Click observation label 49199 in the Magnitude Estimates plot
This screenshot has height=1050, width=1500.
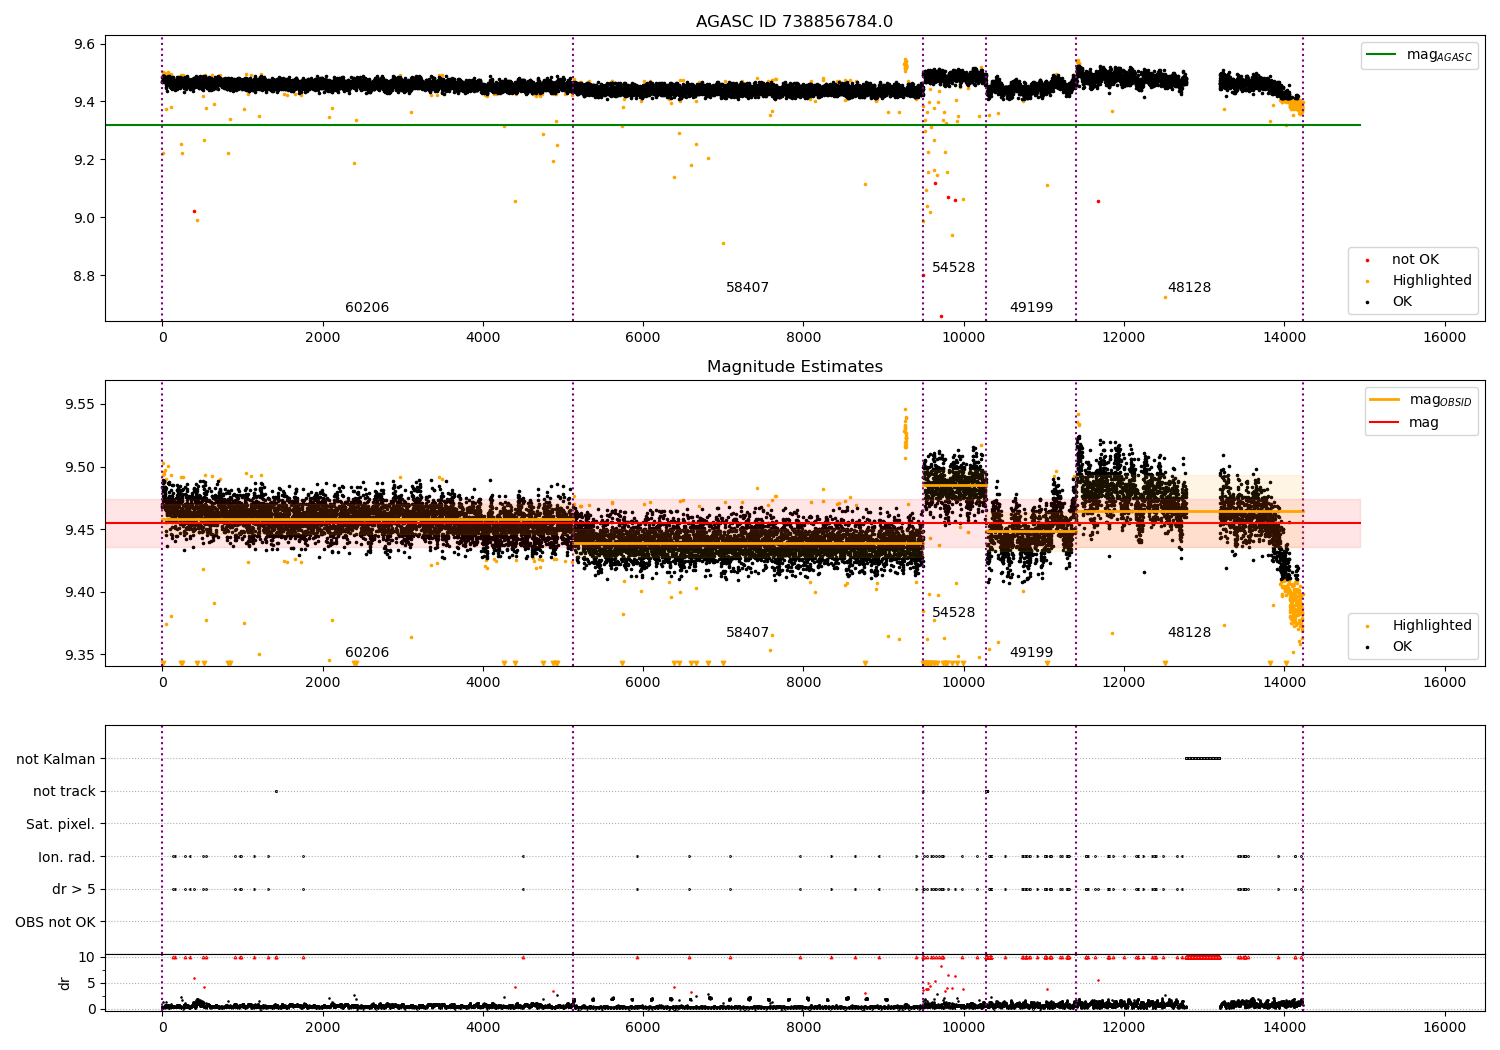coord(1031,653)
